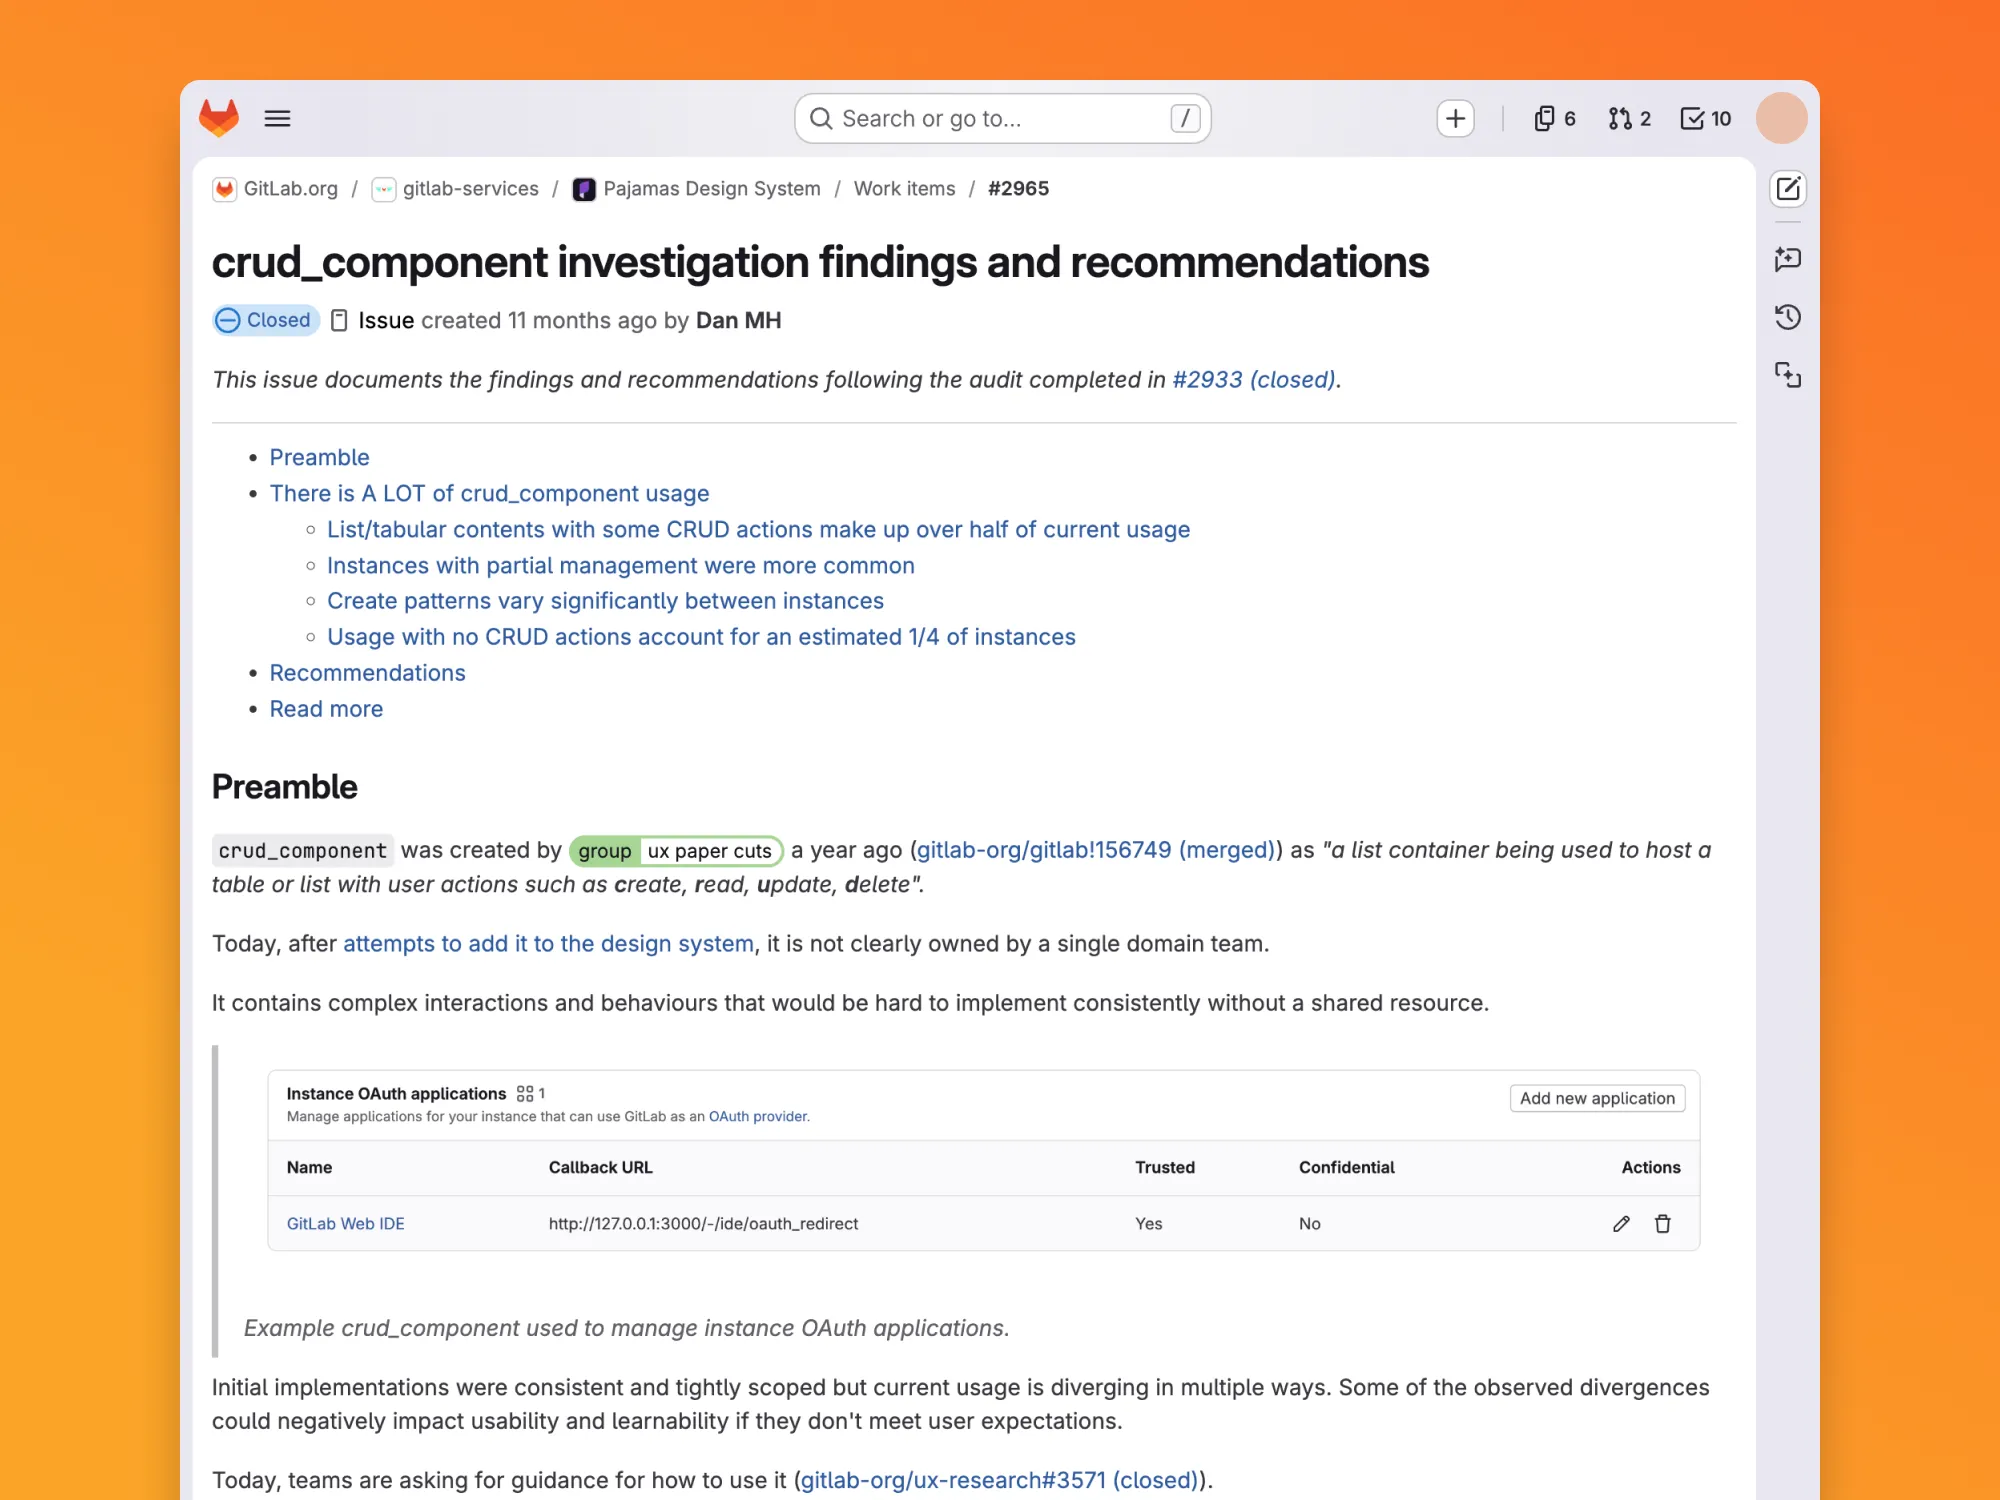Click the edit pencil for GitLab Web IDE
This screenshot has height=1500, width=2000.
tap(1621, 1224)
